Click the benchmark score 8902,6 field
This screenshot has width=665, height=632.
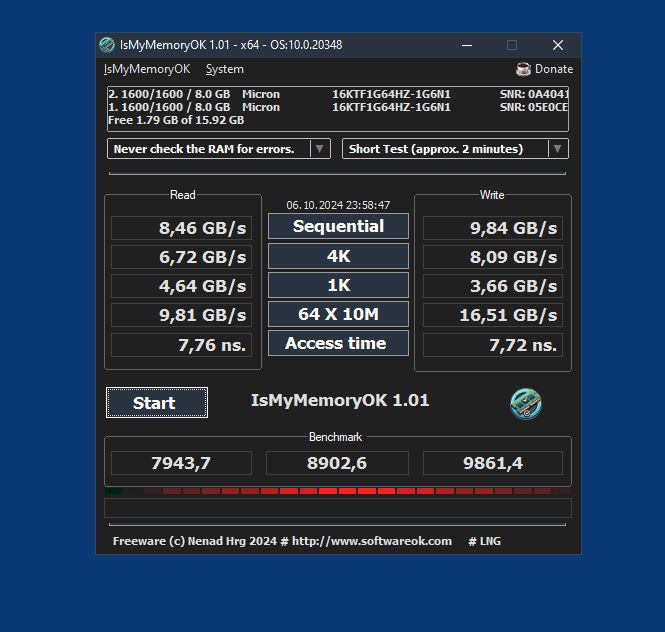(337, 463)
